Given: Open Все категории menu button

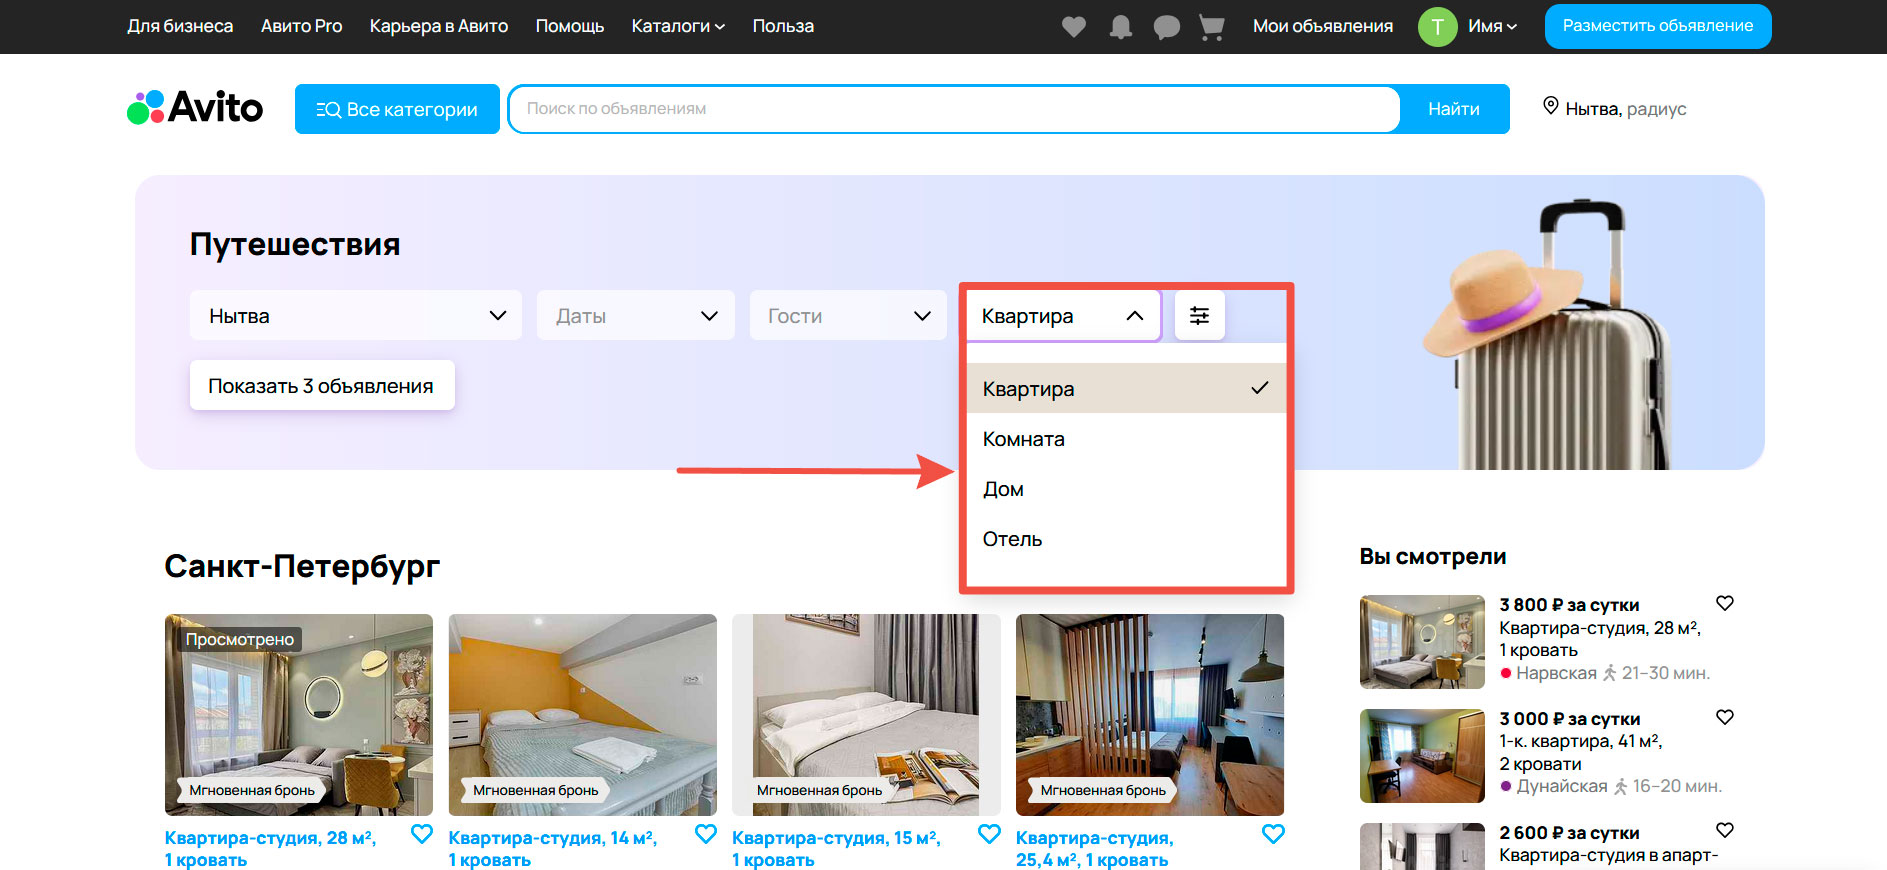Looking at the screenshot, I should click(x=397, y=109).
